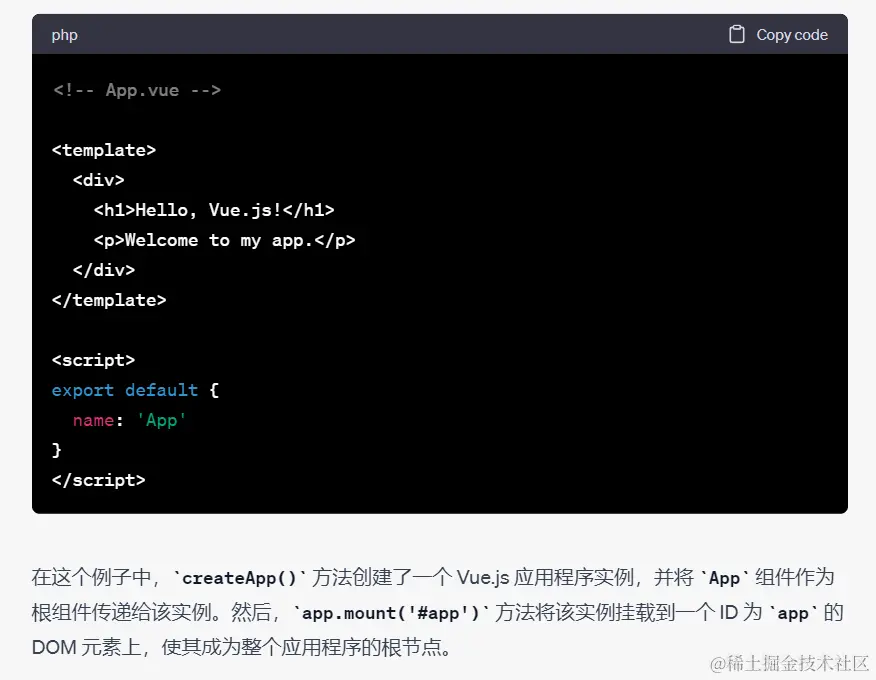Click the "Copy code" button label
The height and width of the screenshot is (680, 876).
click(792, 35)
